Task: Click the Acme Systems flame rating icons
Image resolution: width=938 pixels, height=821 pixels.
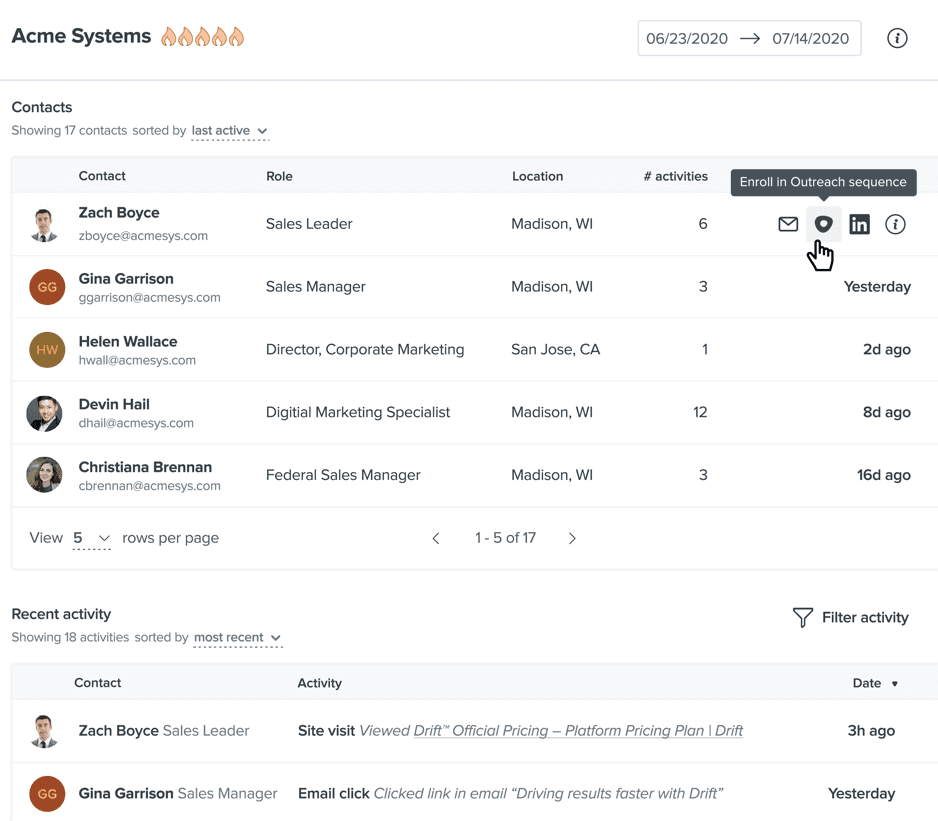Action: point(203,38)
